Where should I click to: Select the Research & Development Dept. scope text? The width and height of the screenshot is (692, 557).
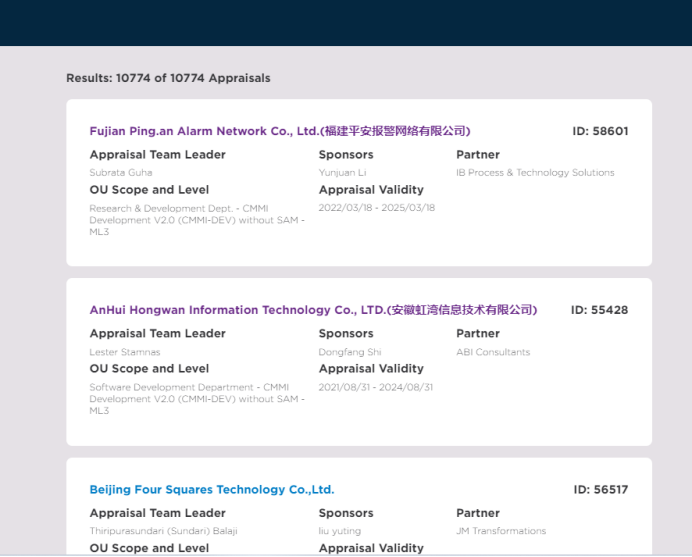coord(197,220)
